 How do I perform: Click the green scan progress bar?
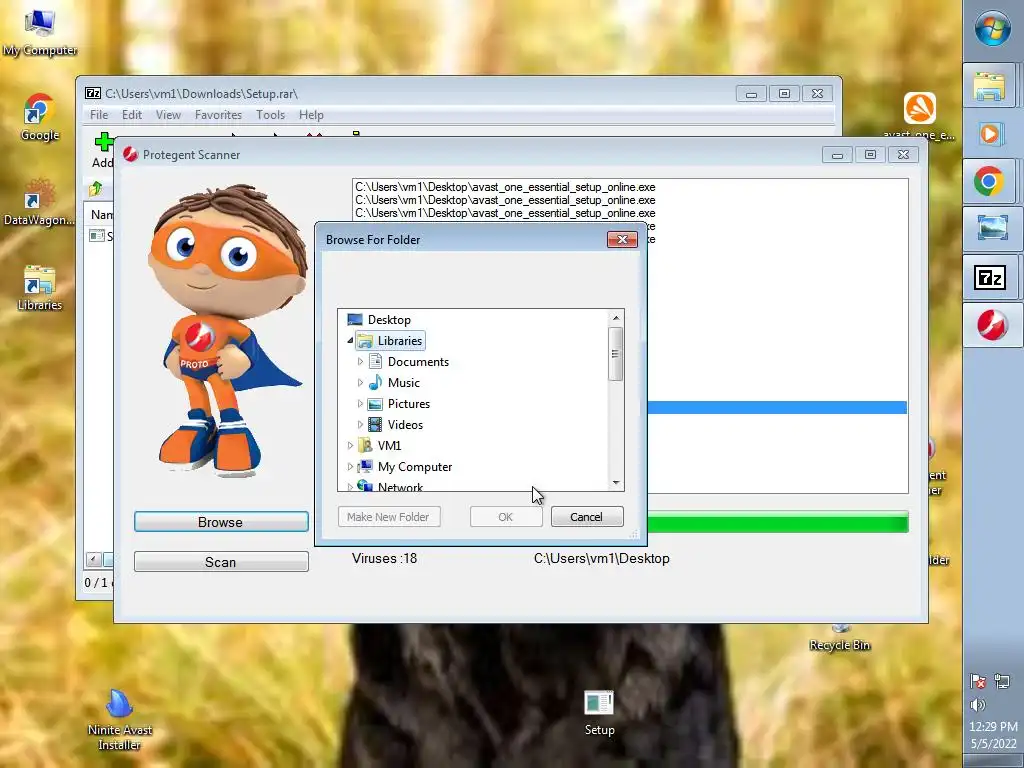click(777, 522)
